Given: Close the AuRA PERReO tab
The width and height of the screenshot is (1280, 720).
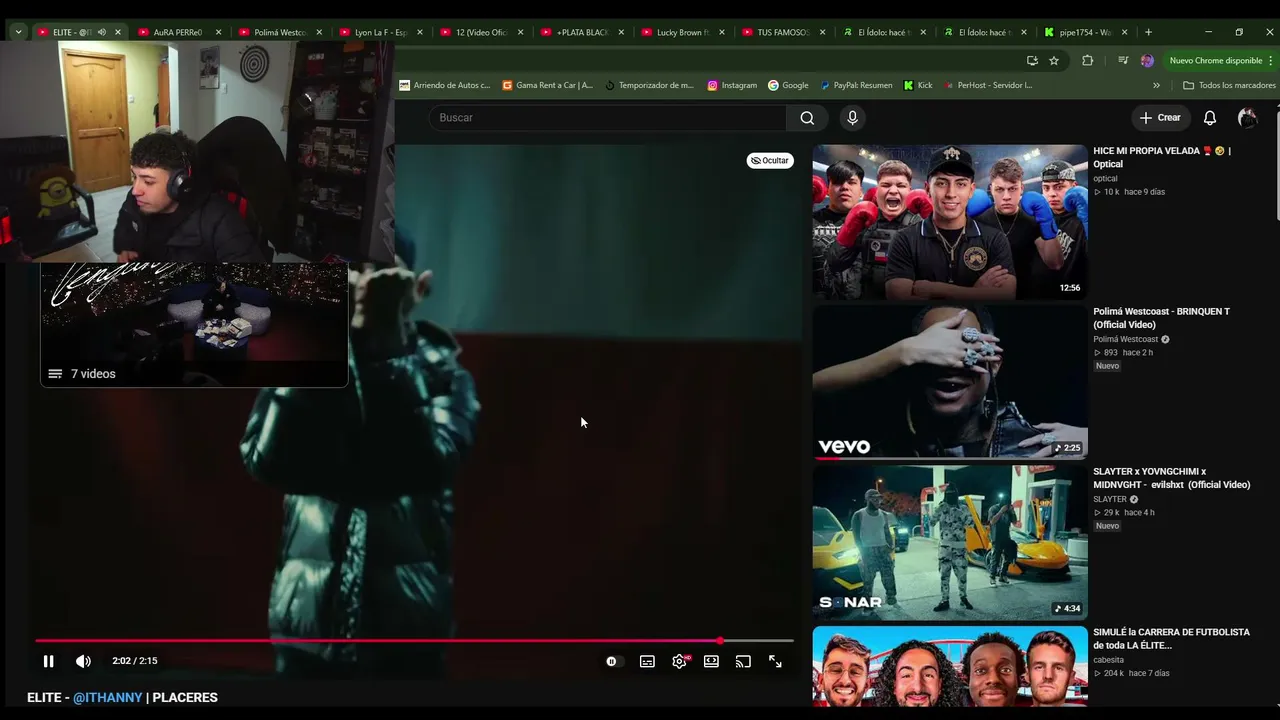Looking at the screenshot, I should click(x=218, y=32).
